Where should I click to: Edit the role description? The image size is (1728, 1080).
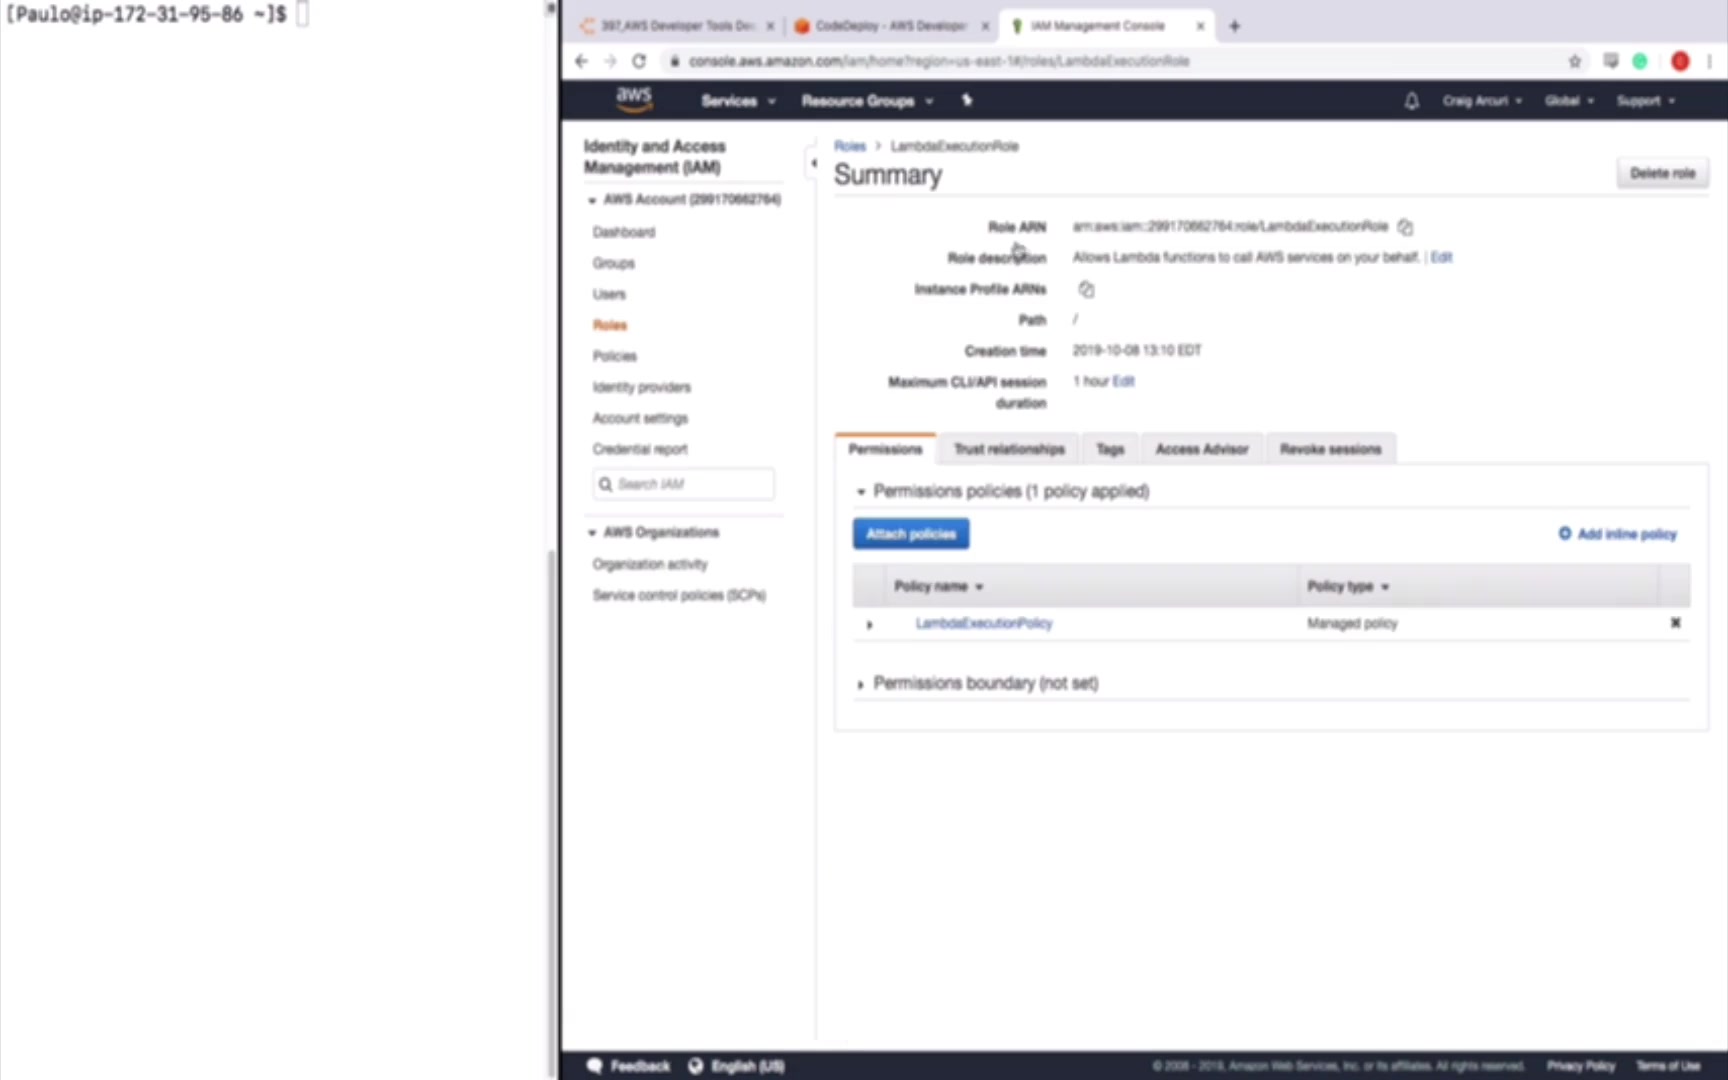coord(1441,257)
